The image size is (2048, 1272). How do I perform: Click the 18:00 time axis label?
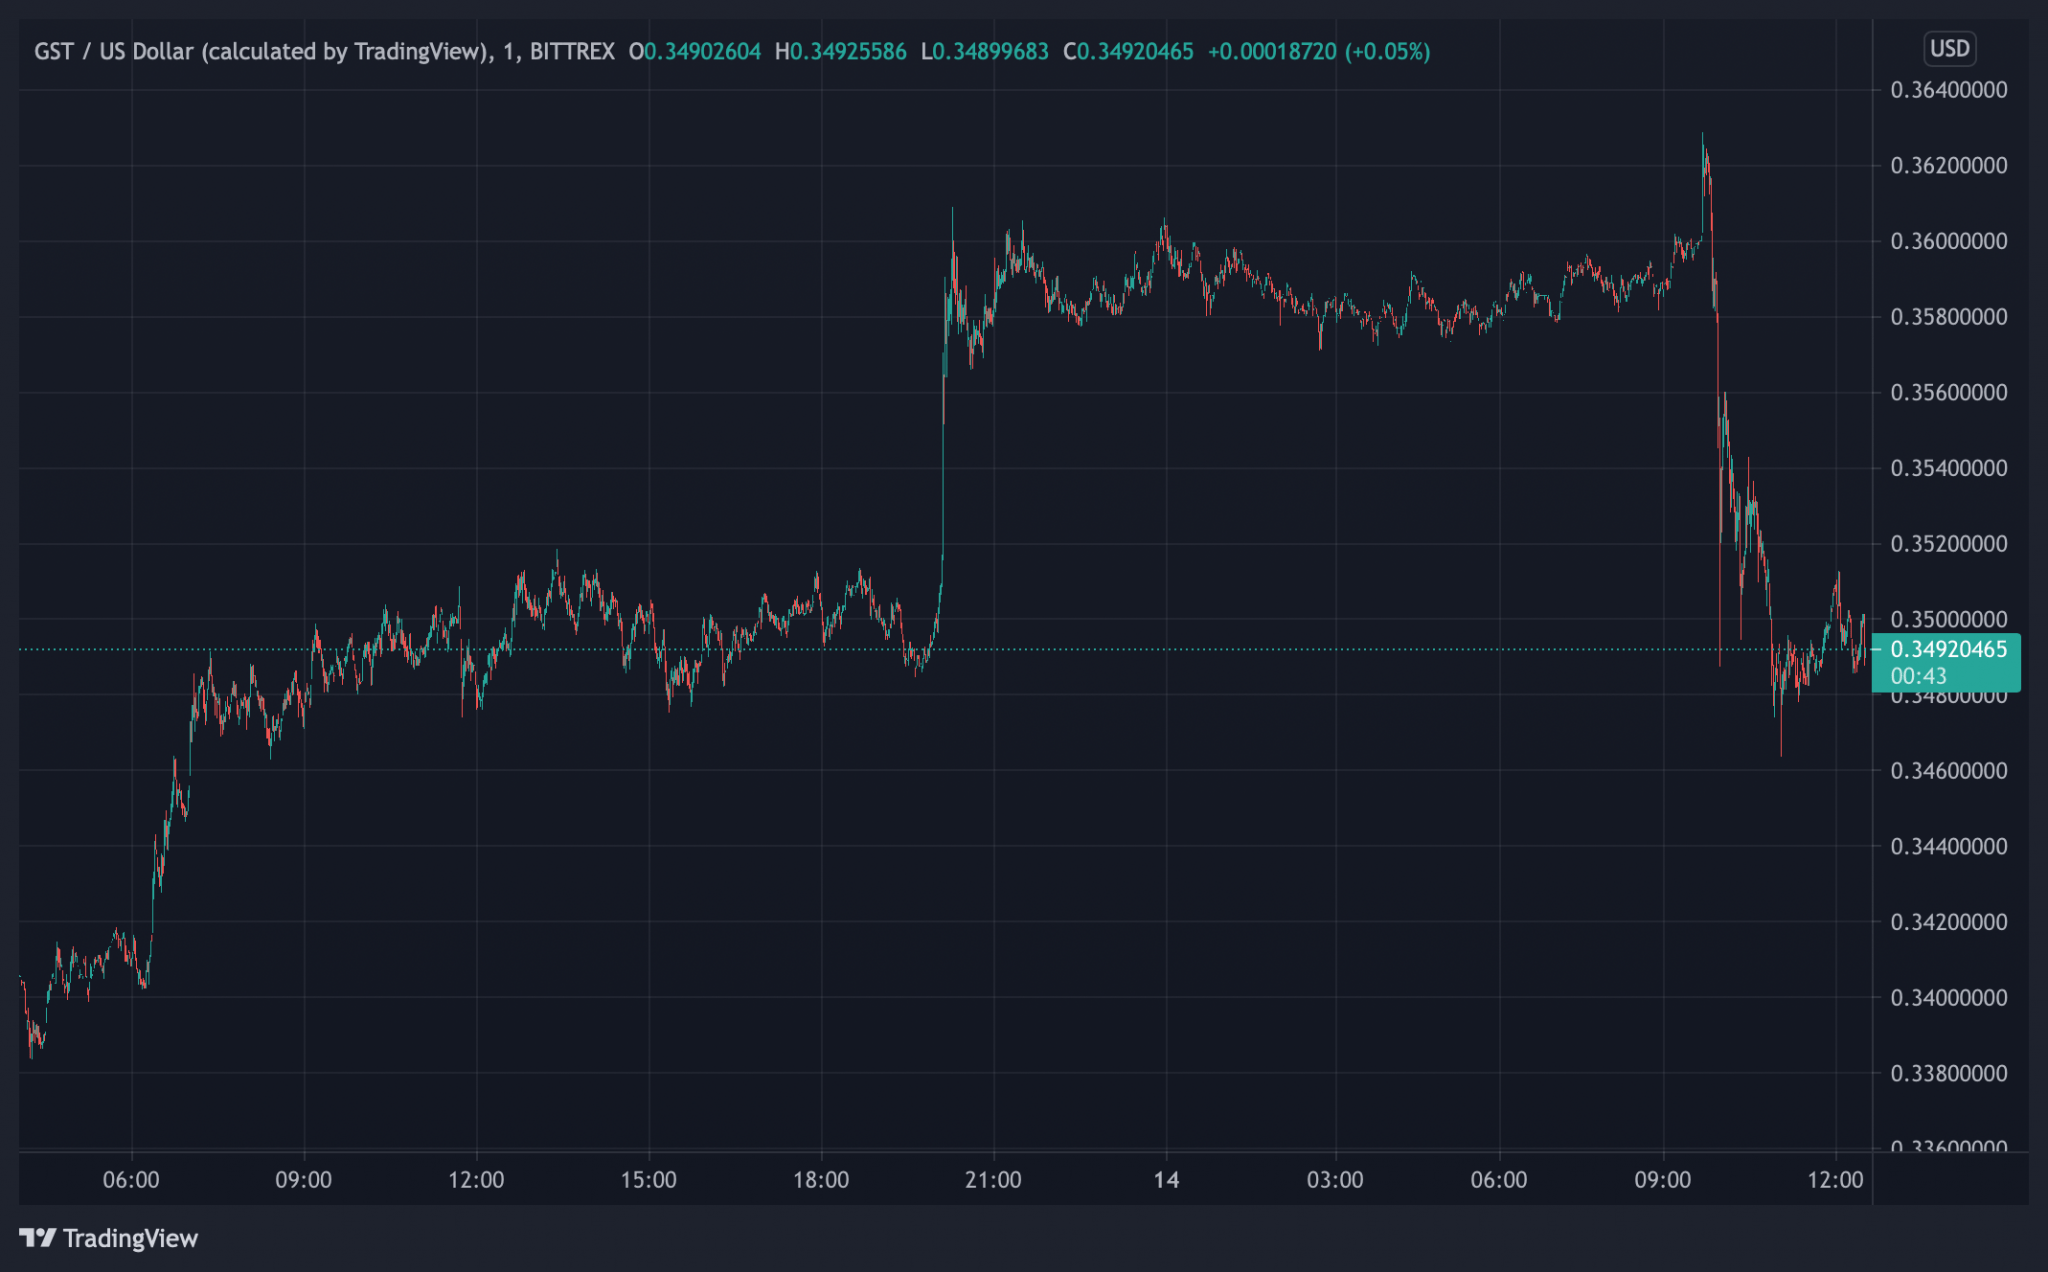point(821,1180)
